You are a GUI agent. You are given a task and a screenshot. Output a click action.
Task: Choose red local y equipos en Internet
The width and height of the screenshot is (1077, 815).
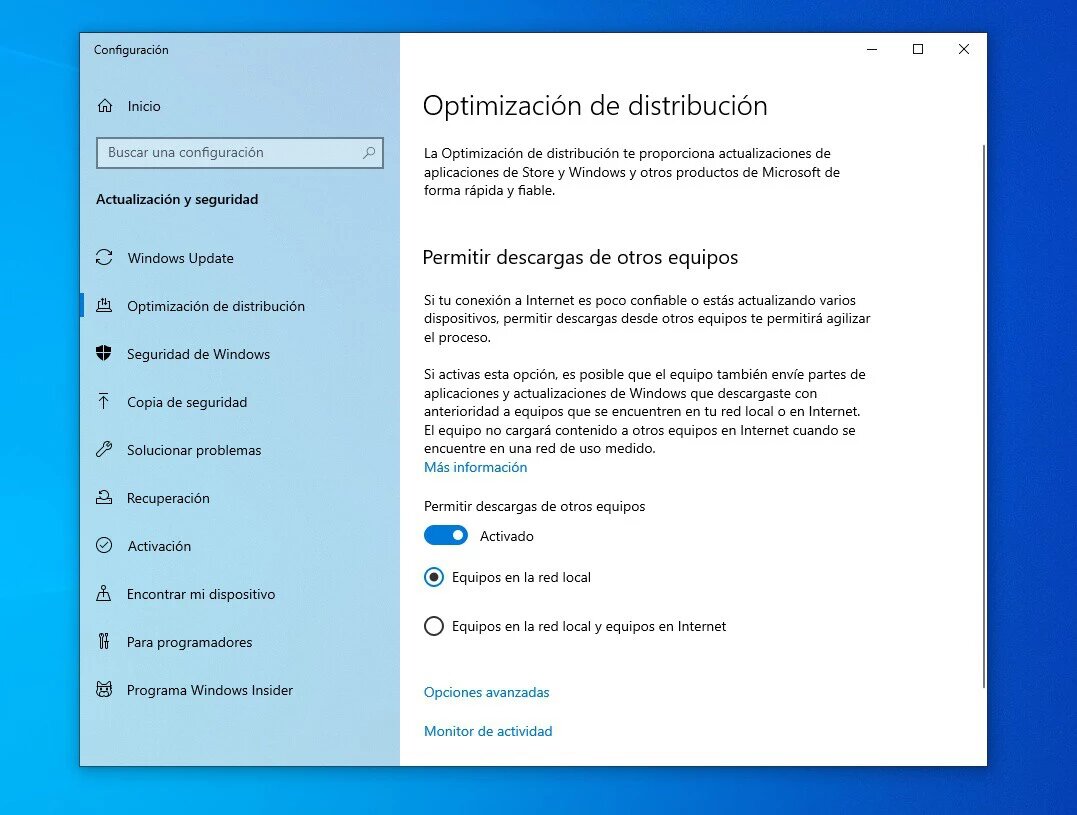(434, 626)
